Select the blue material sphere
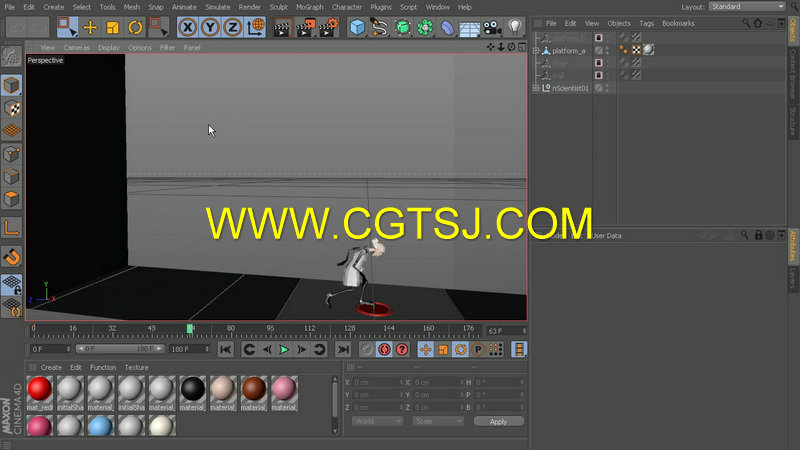This screenshot has width=800, height=450. point(101,426)
